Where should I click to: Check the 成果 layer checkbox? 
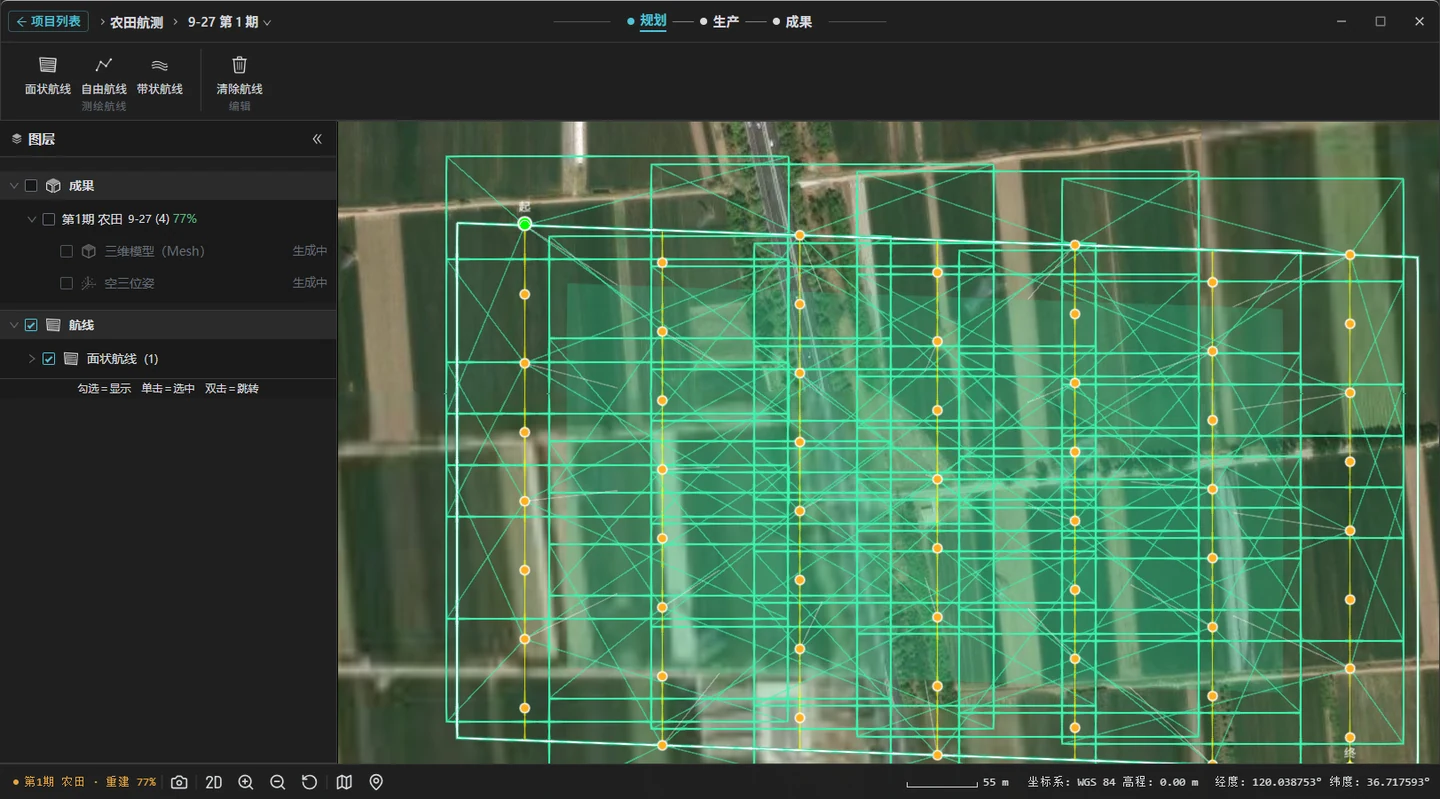pos(31,186)
